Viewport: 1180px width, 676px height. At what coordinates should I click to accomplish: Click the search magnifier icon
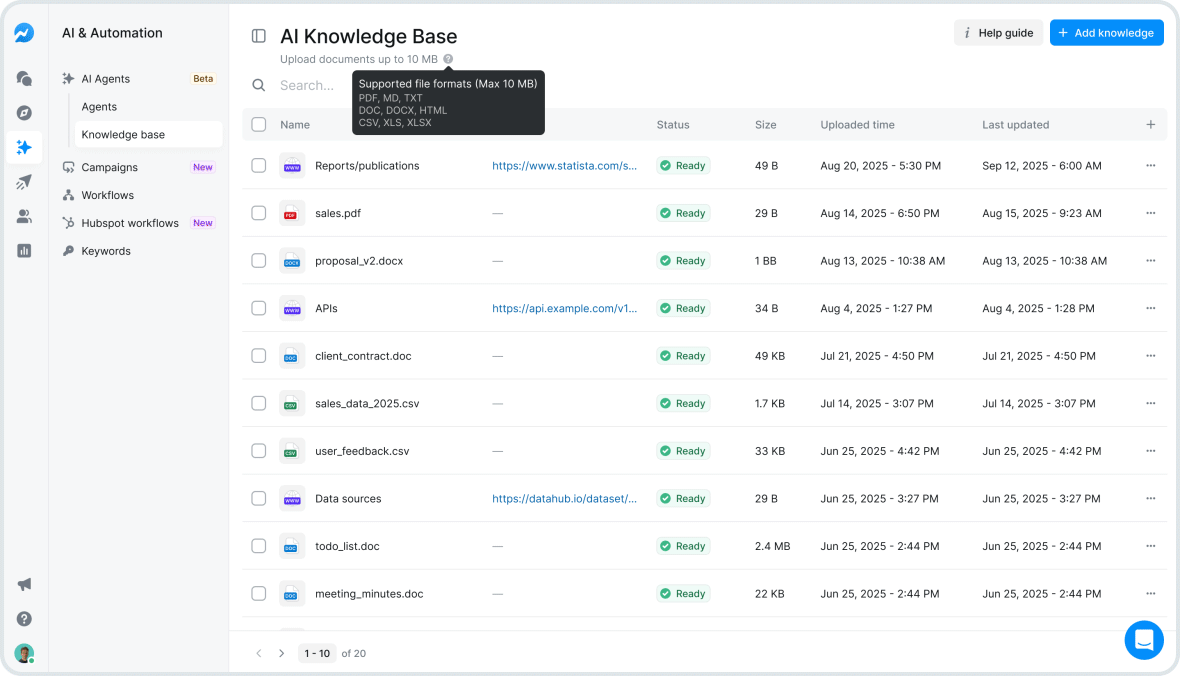(259, 85)
